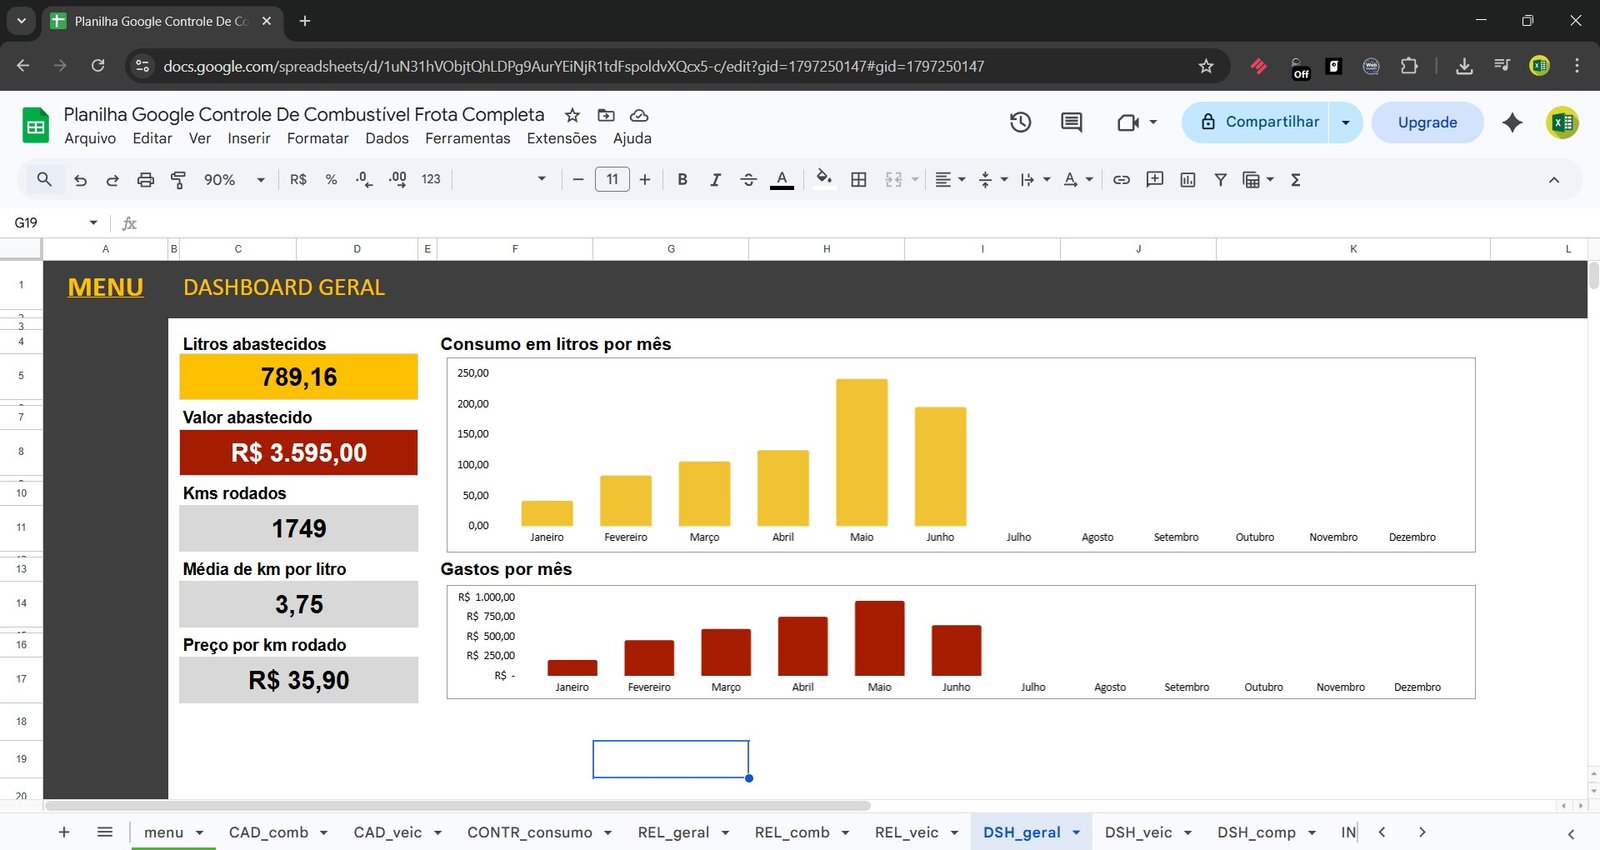
Task: Switch to CAD_comb sheet tab
Action: [268, 832]
